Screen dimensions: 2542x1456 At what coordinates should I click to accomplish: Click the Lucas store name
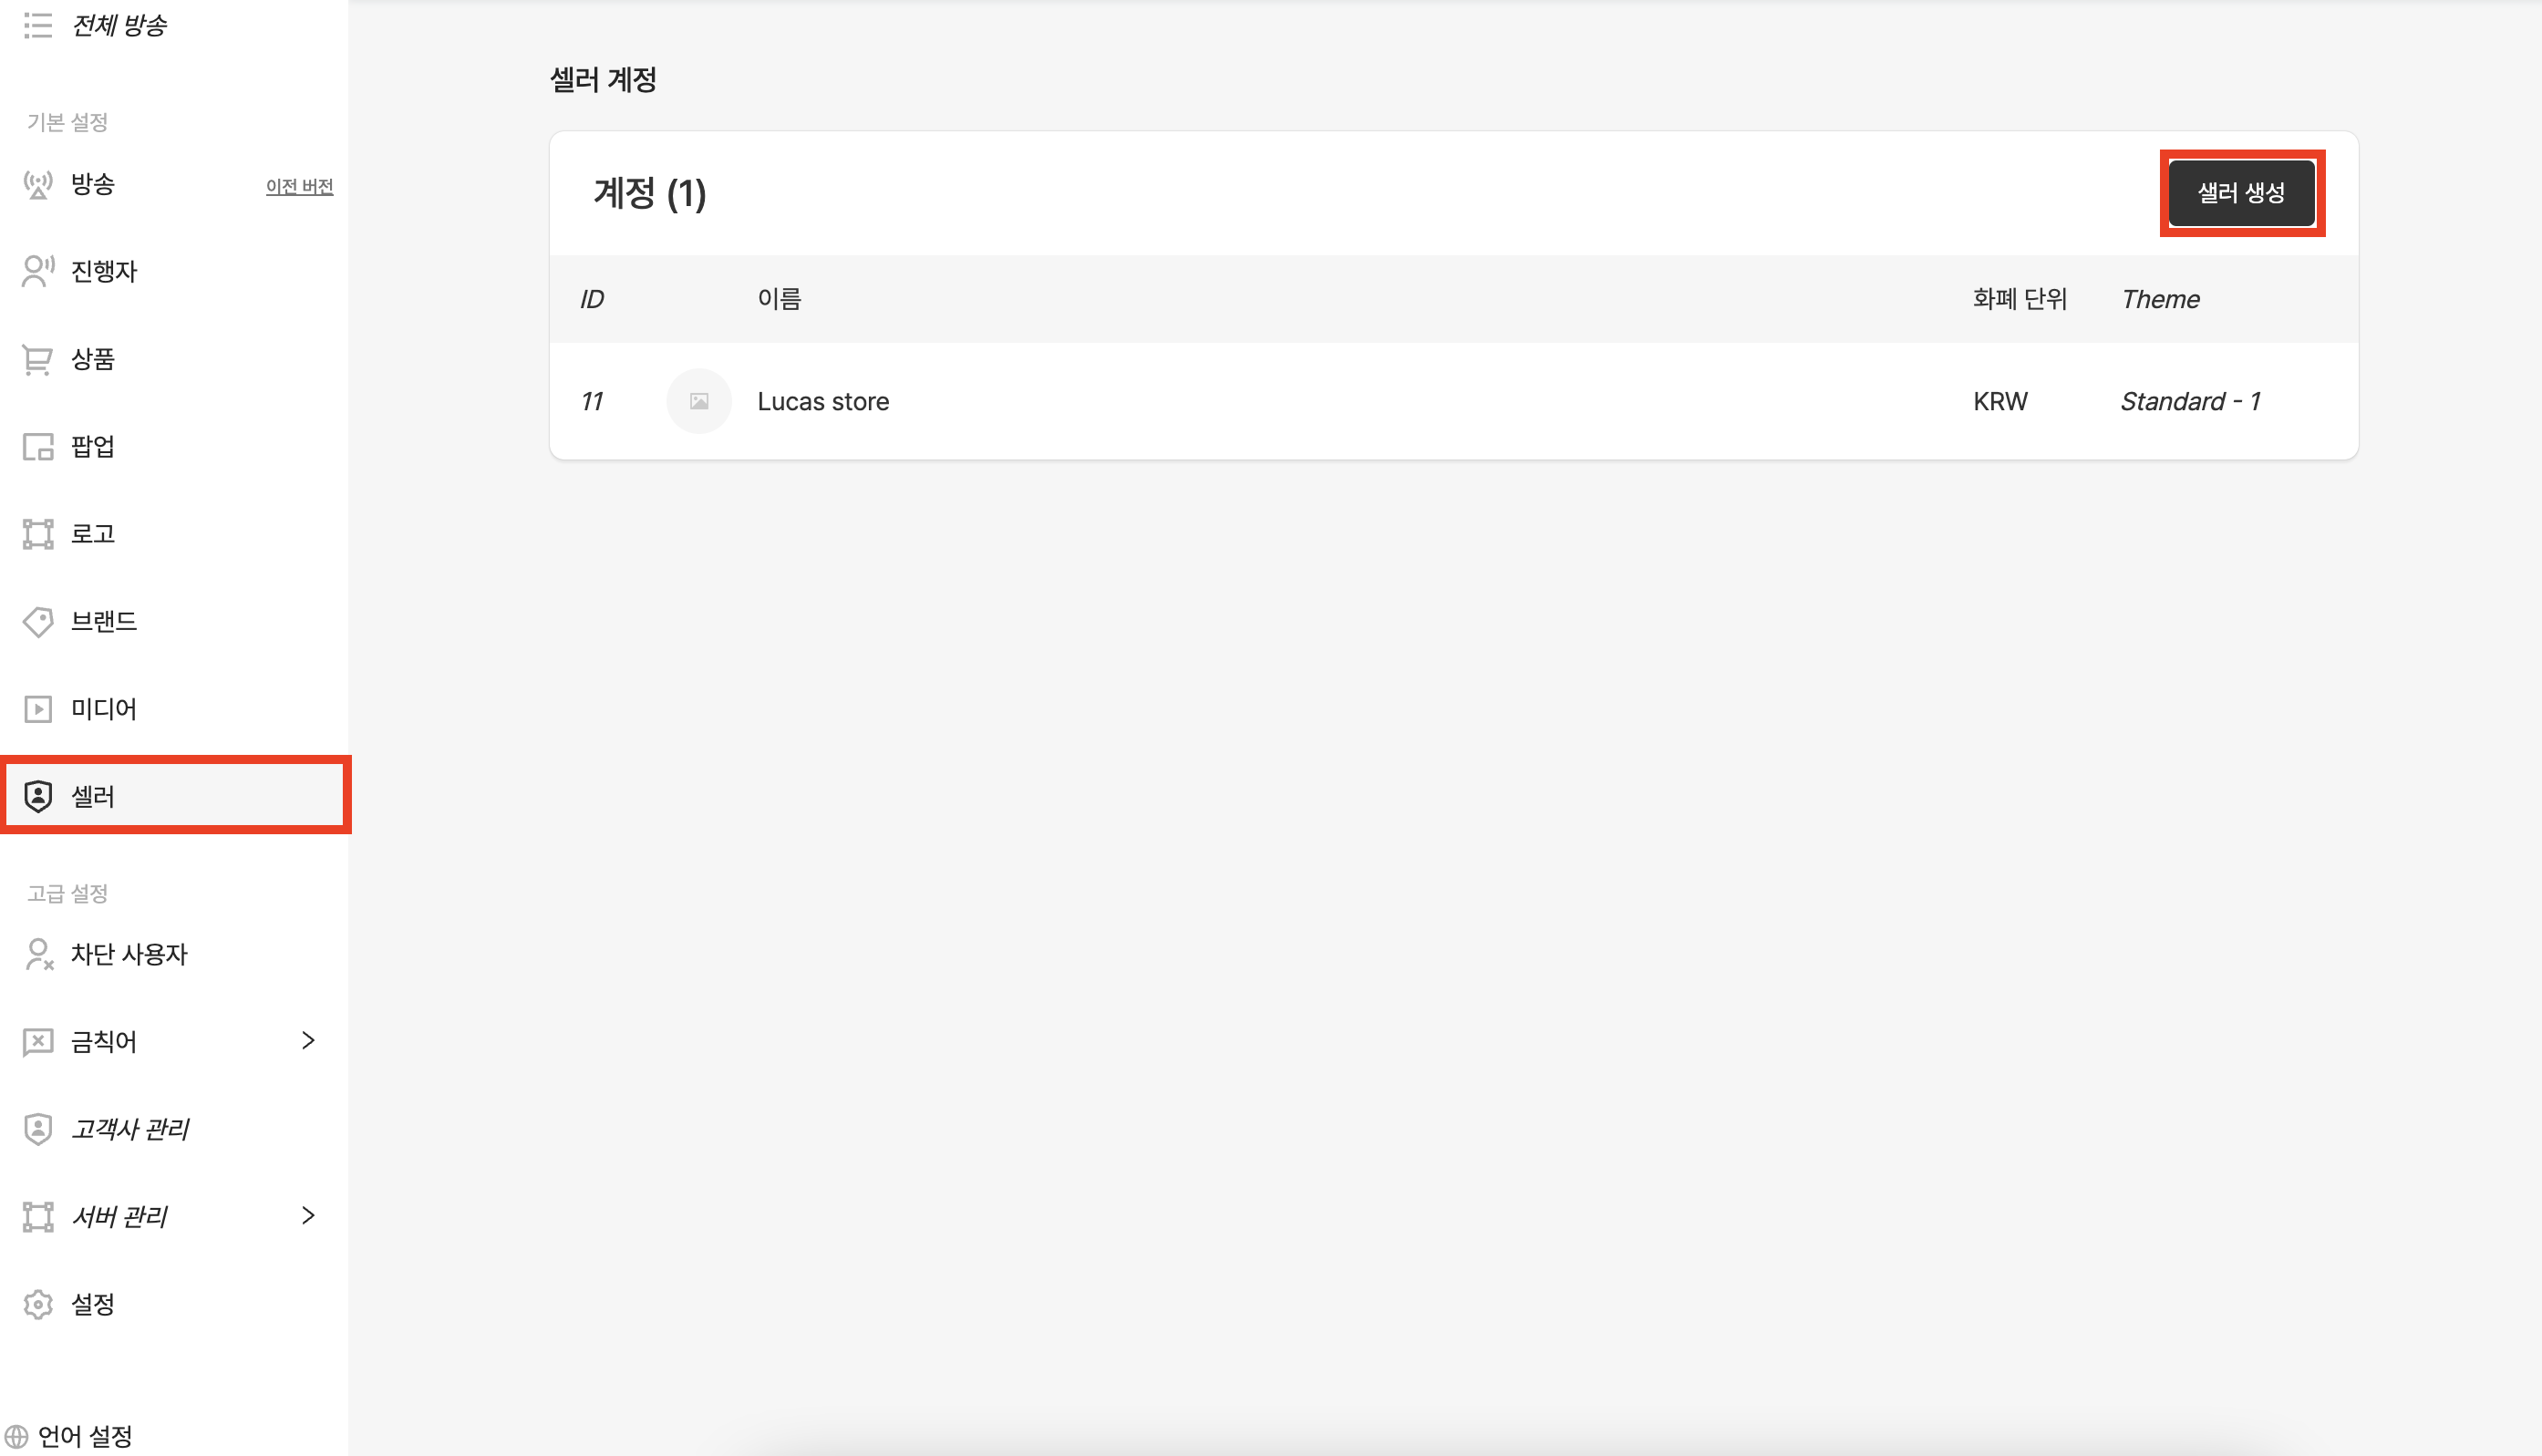pyautogui.click(x=823, y=402)
